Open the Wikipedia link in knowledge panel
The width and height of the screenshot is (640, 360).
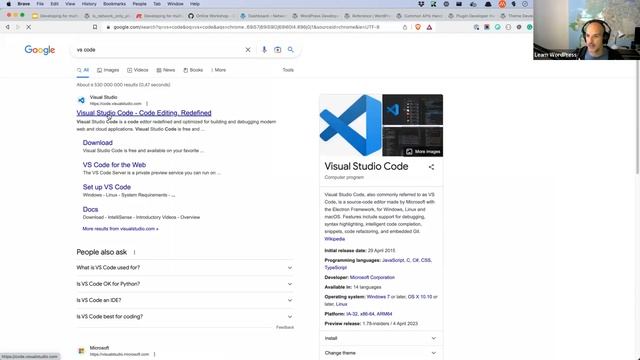tap(335, 239)
